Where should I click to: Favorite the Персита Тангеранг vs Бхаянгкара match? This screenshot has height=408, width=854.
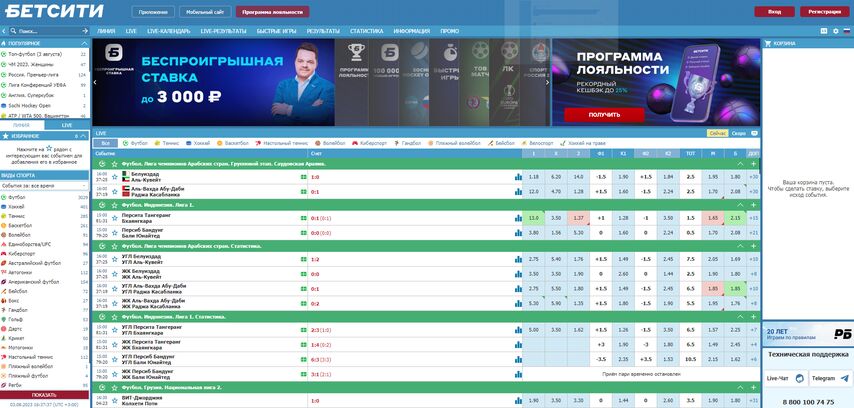[114, 218]
